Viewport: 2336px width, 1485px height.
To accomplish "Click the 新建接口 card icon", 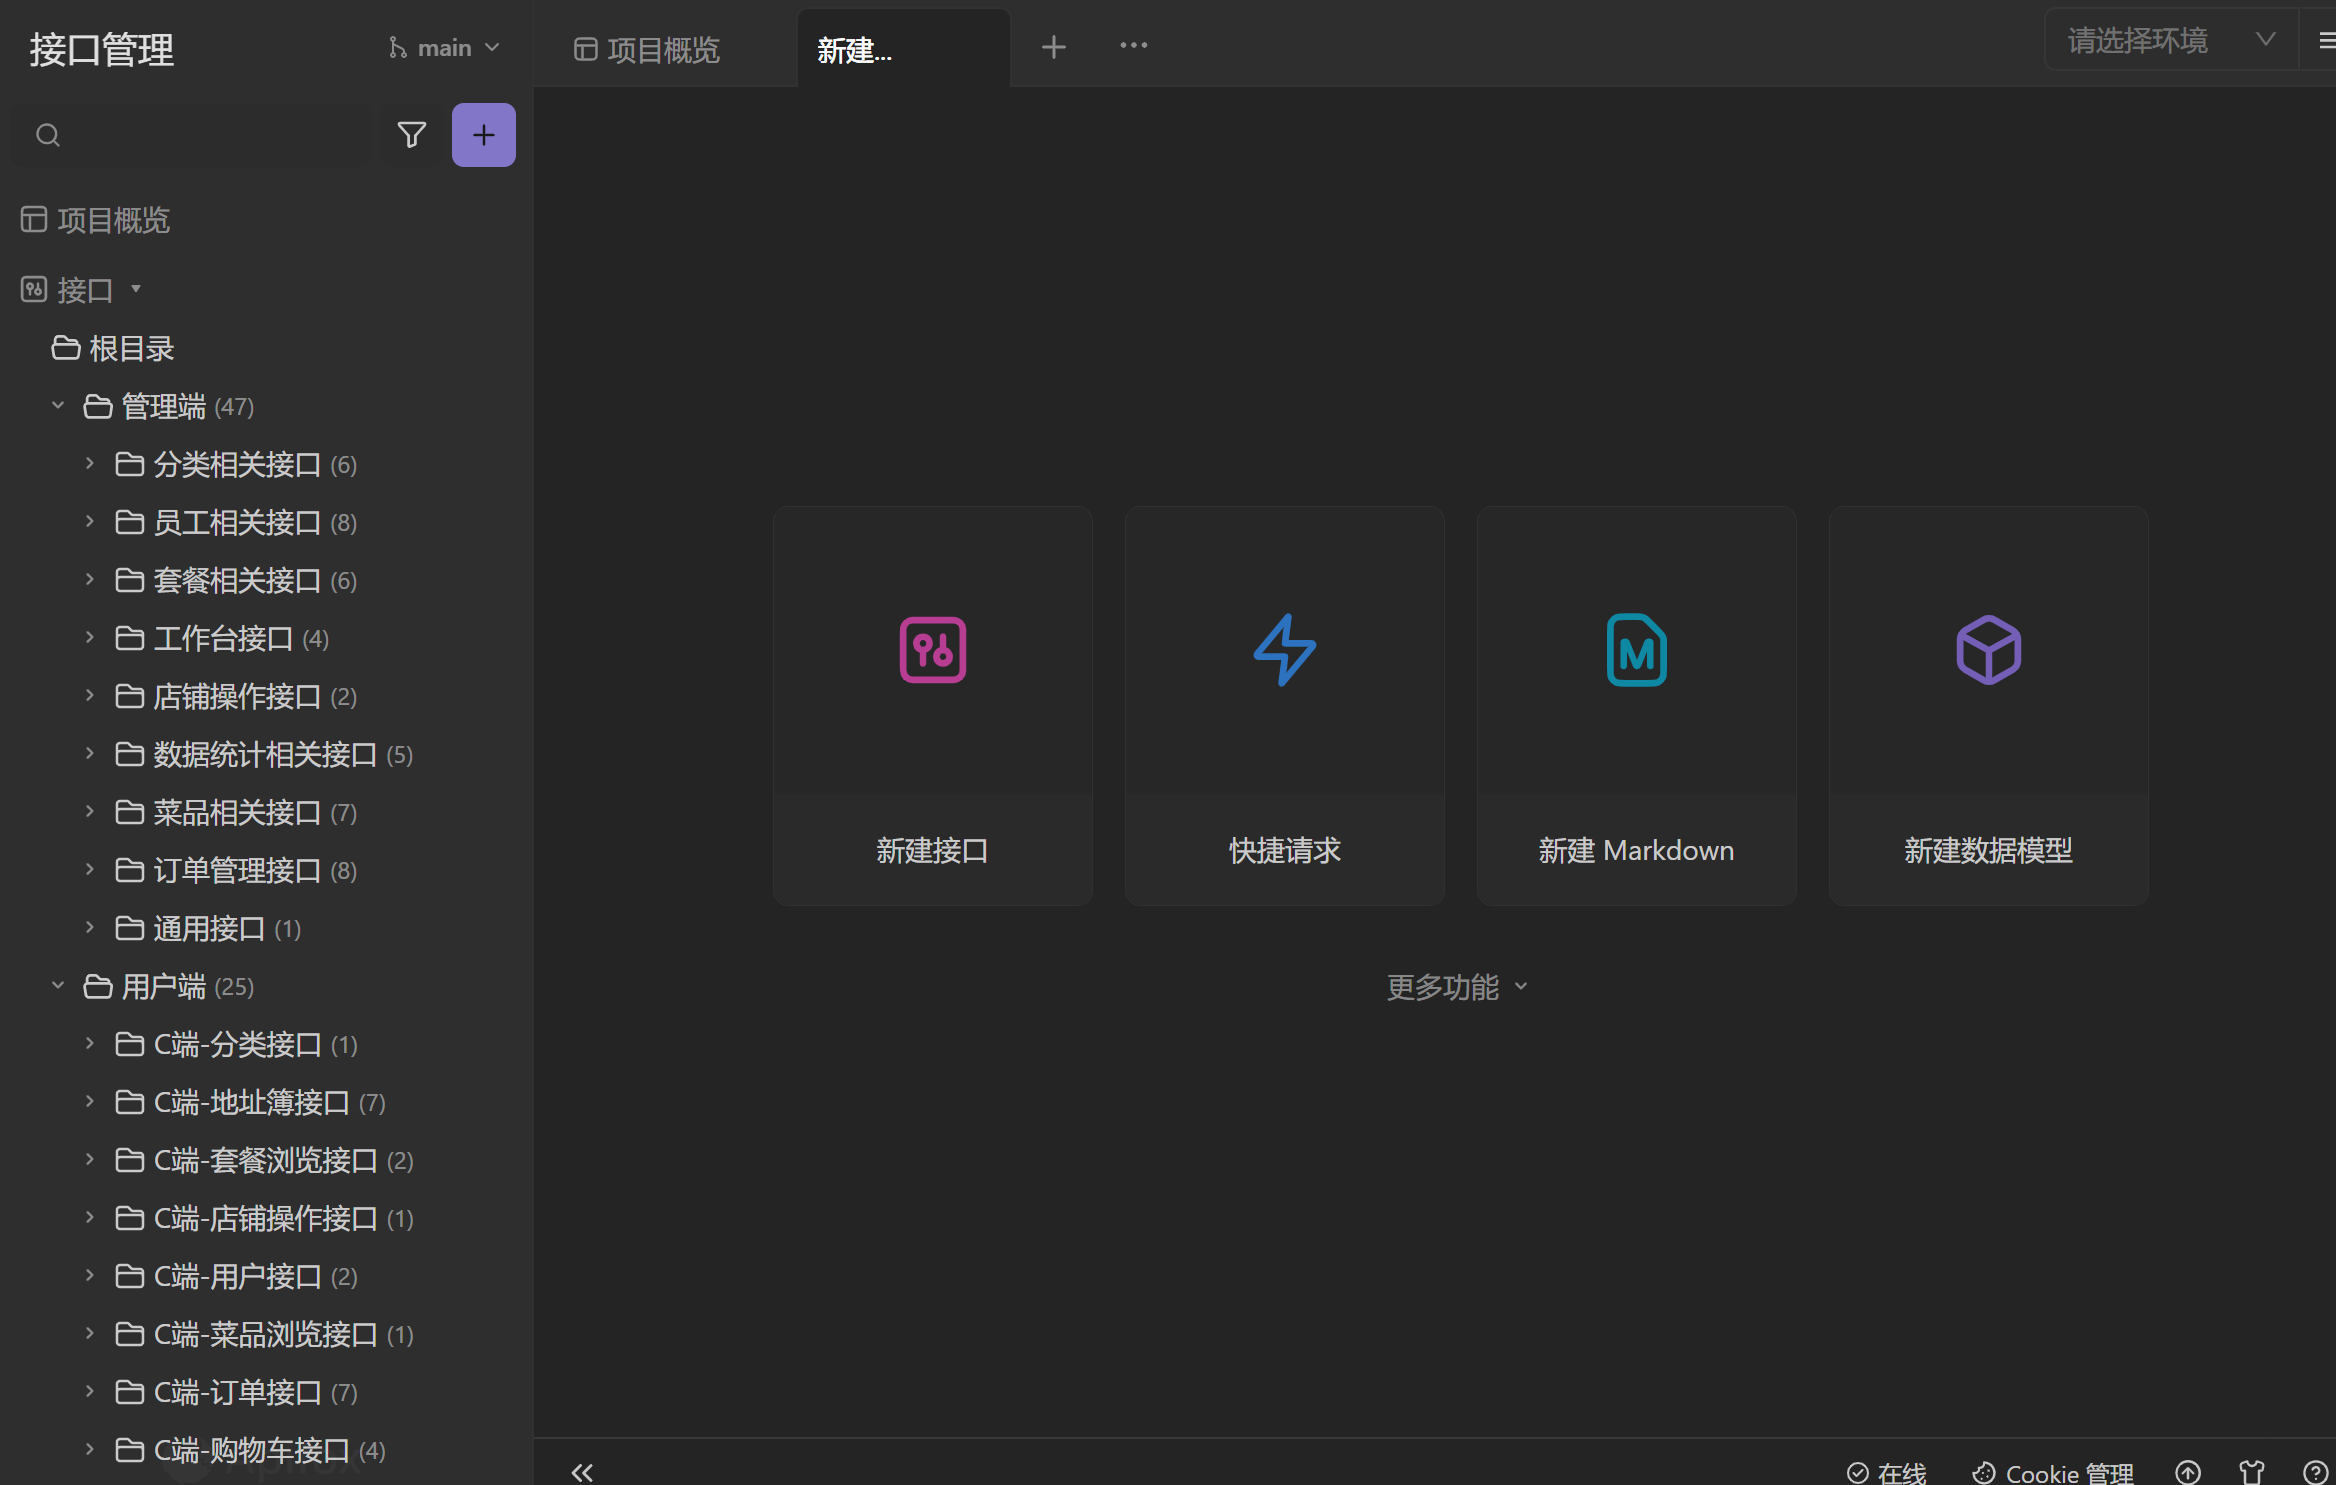I will [932, 650].
